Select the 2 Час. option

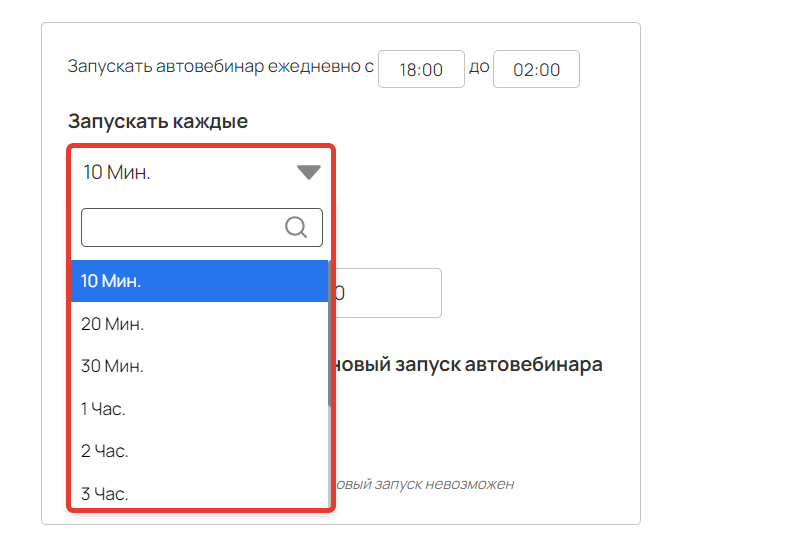pyautogui.click(x=199, y=451)
